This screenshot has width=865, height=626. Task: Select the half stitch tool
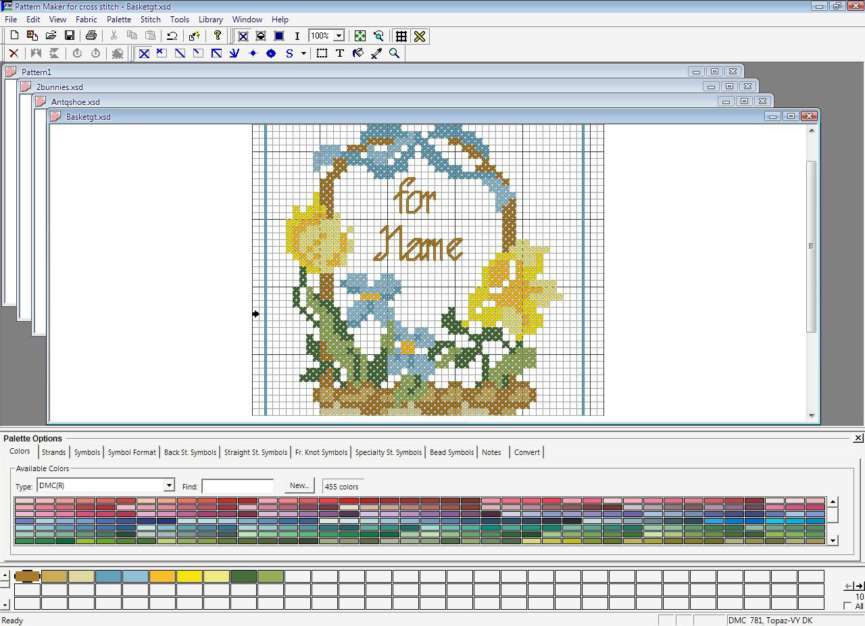[x=177, y=54]
